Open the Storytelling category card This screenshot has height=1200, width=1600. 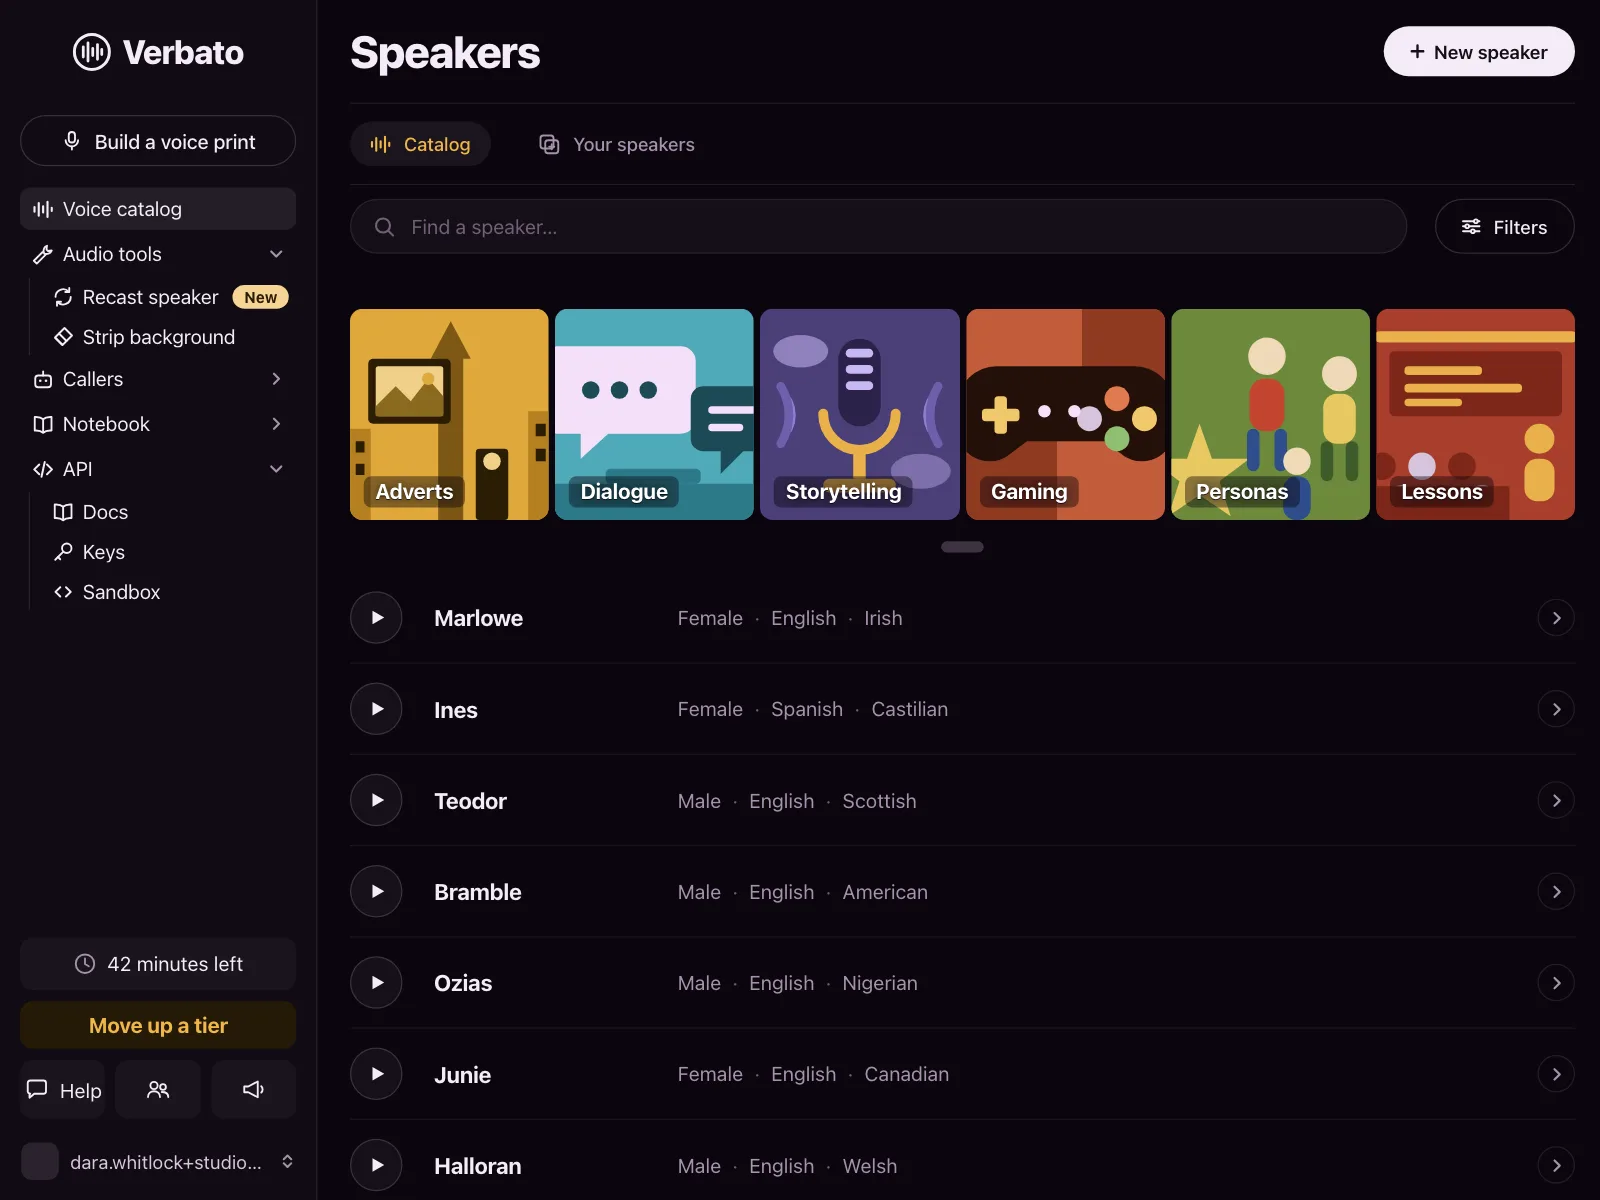[860, 414]
